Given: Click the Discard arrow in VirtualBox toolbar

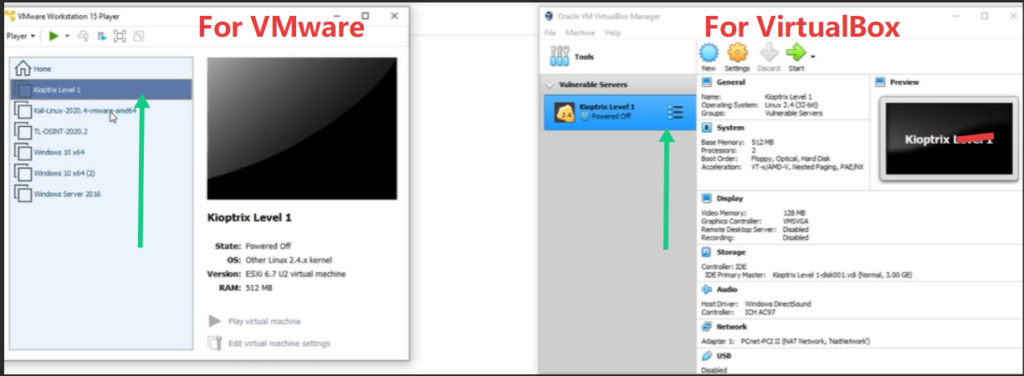Looking at the screenshot, I should pos(769,57).
